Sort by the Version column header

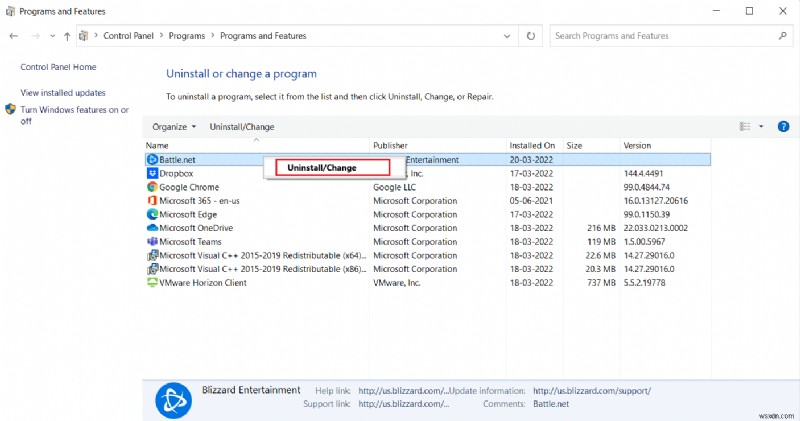(637, 145)
